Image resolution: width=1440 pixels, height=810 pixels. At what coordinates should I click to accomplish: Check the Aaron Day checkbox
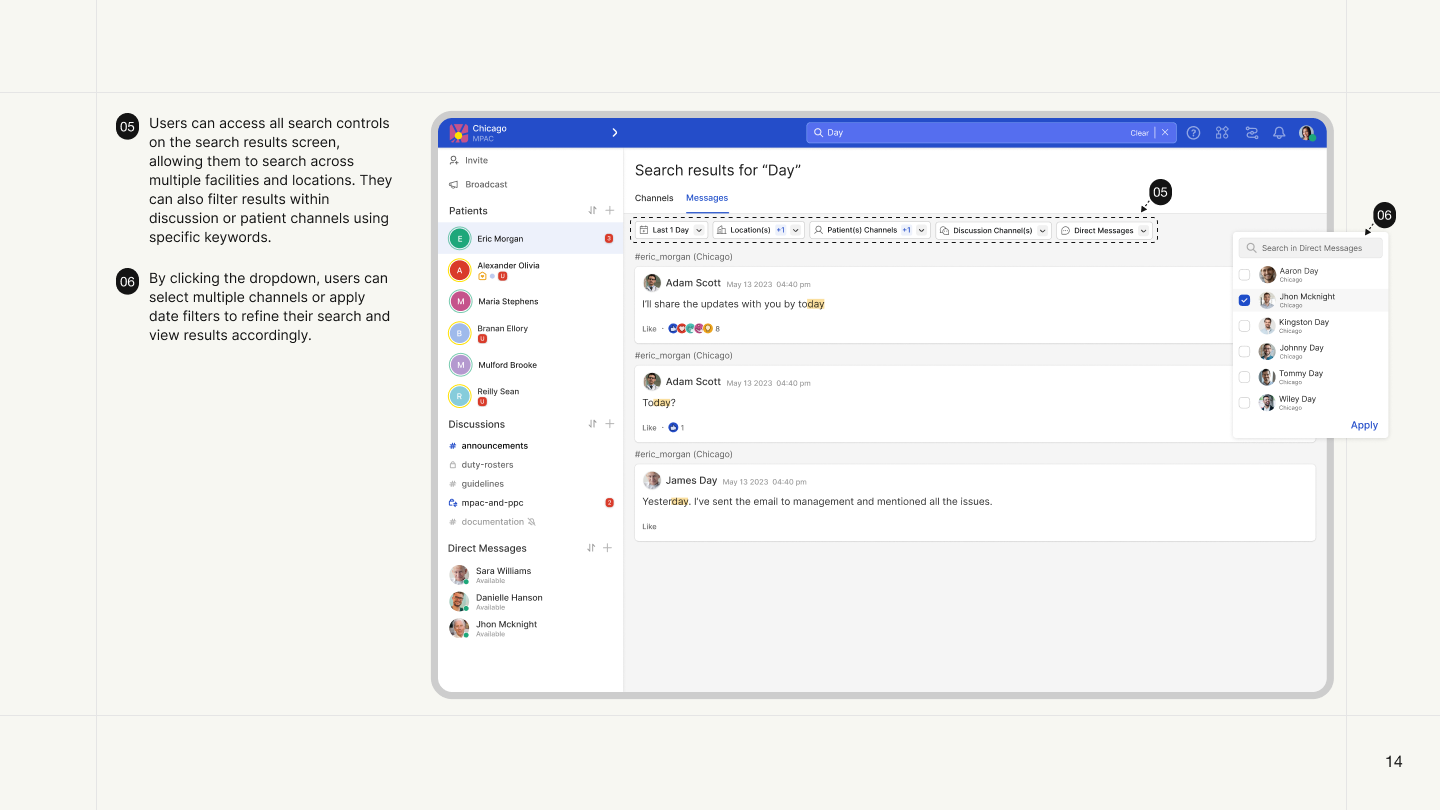(1244, 275)
